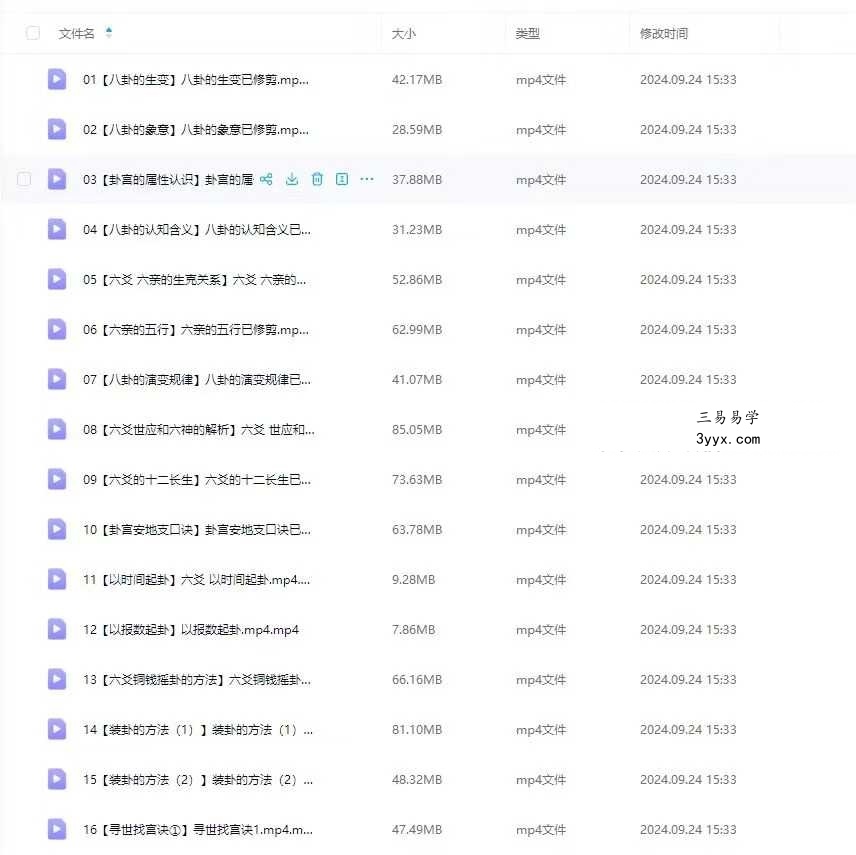856x855 pixels.
Task: Click the size value 66.16MB
Action: [417, 680]
